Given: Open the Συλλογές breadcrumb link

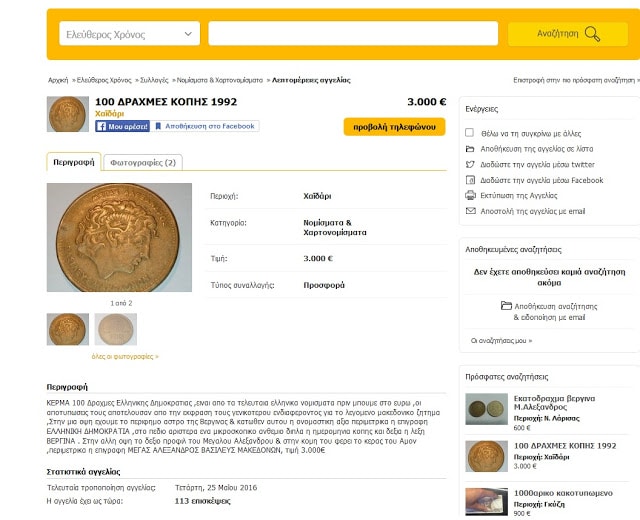Looking at the screenshot, I should 154,80.
